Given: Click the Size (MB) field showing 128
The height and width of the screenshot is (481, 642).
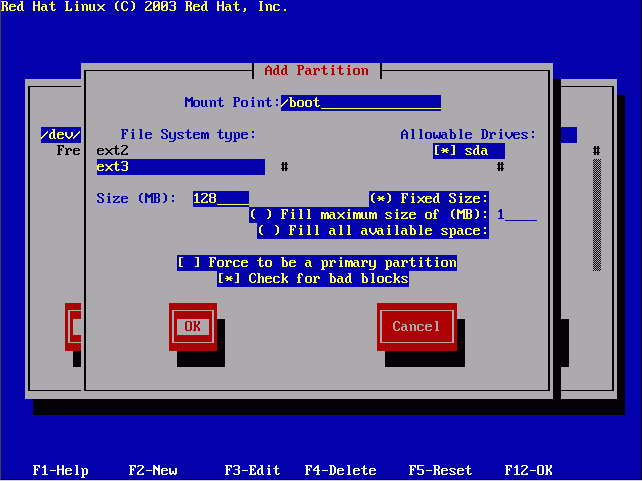Looking at the screenshot, I should pos(221,199).
